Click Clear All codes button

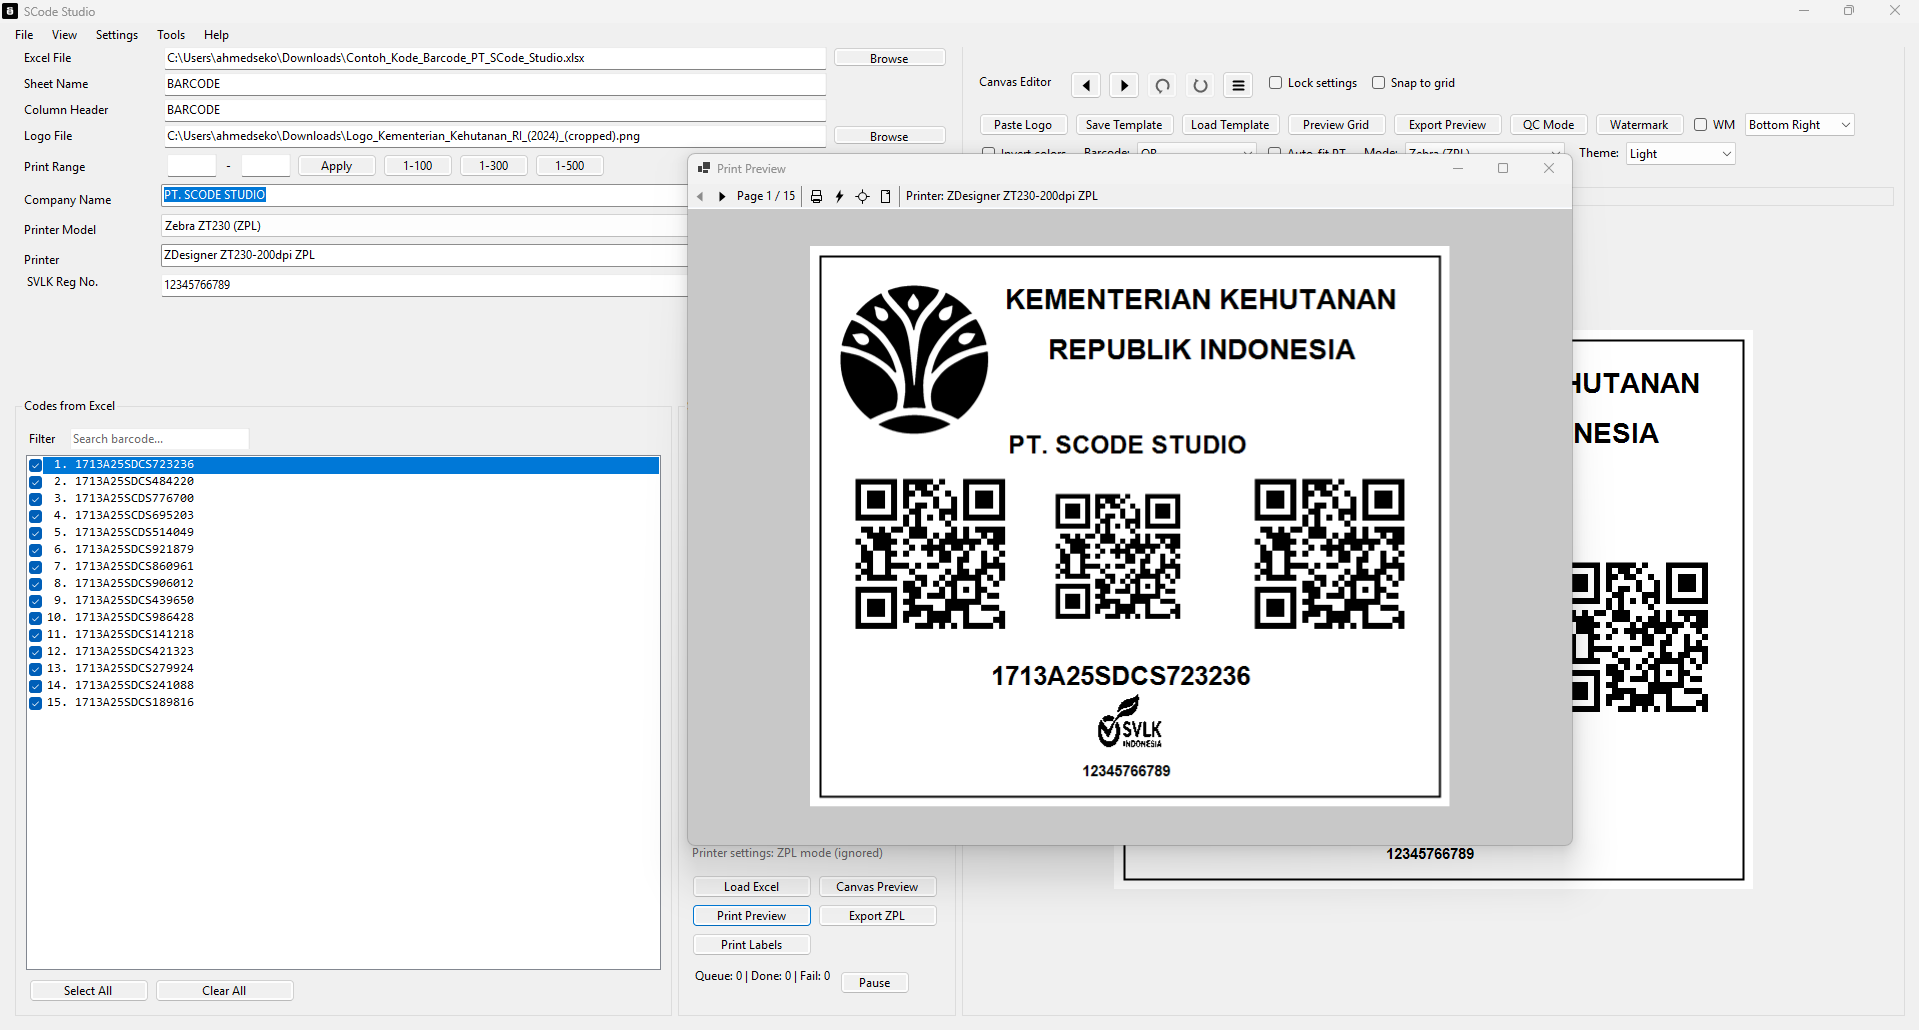(x=224, y=991)
